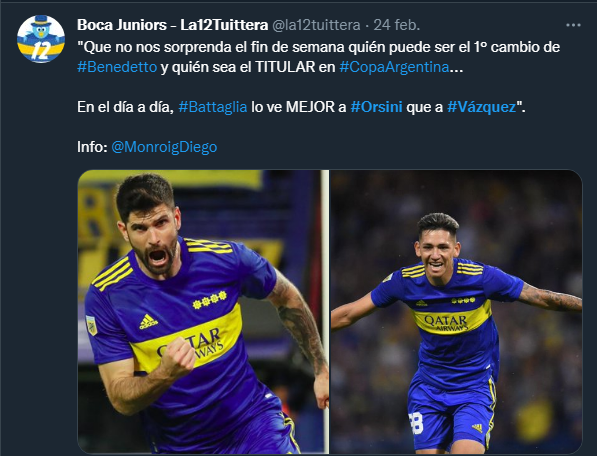This screenshot has height=456, width=597.
Task: Follow the #CopaArgentina hashtag
Action: (x=394, y=67)
